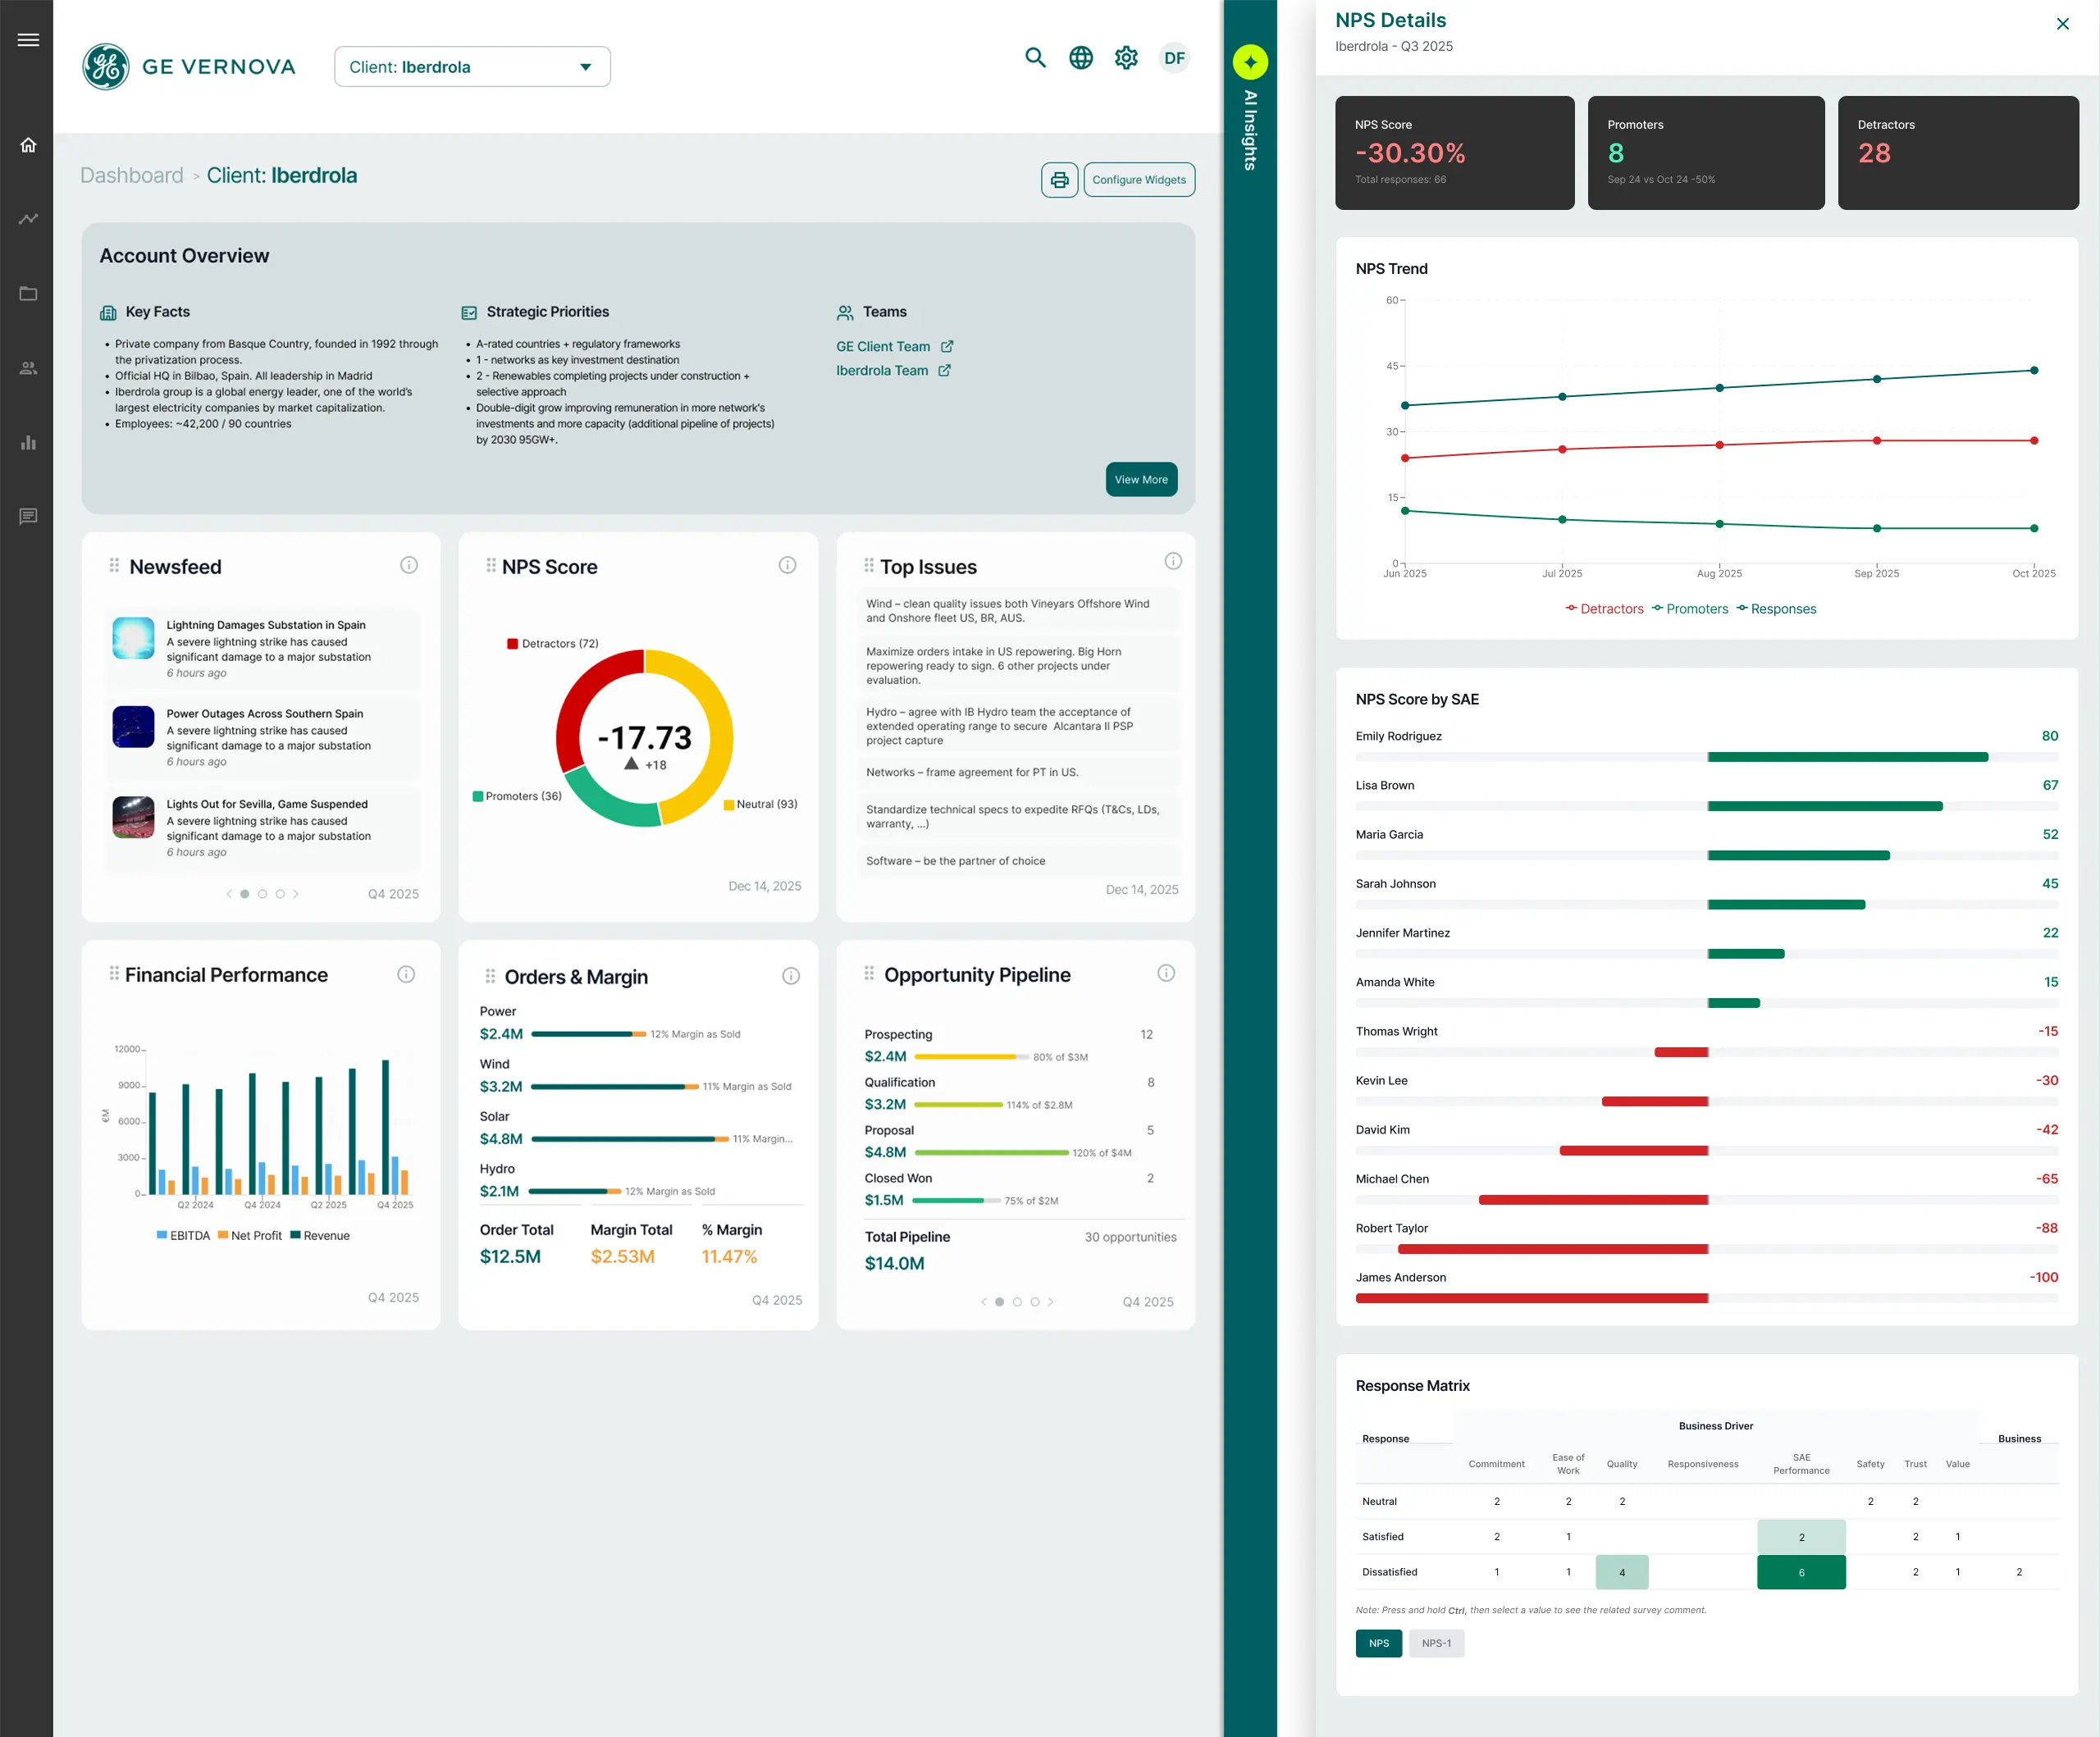Open the print dialog via the printer icon
The image size is (2100, 1737).
[1060, 180]
